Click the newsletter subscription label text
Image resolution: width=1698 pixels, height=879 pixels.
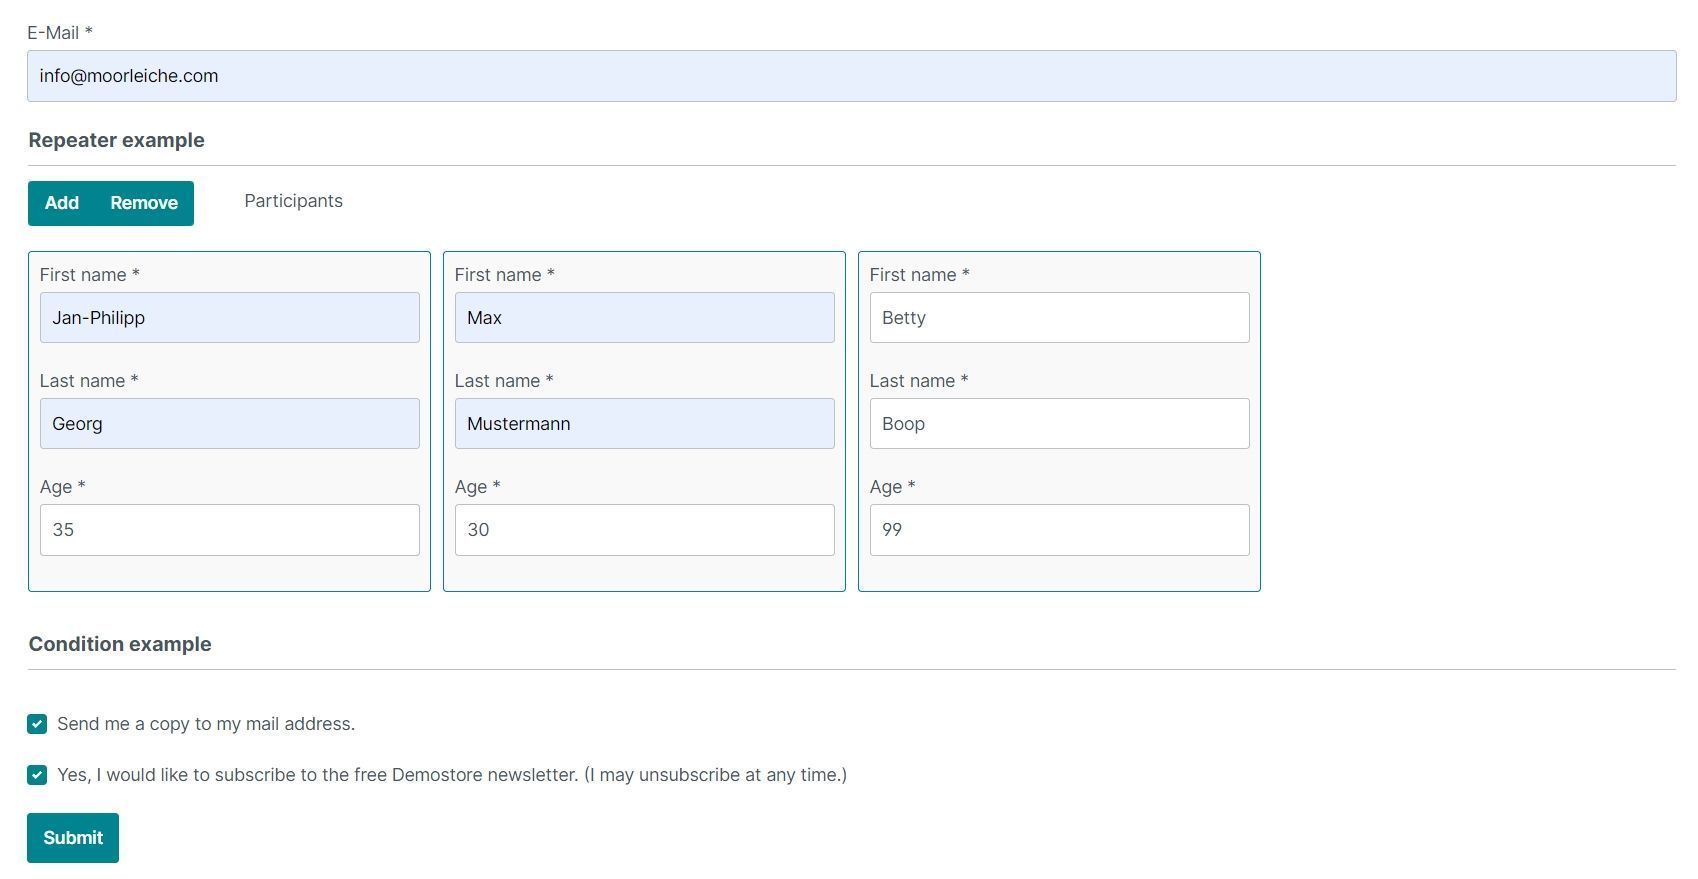(x=451, y=775)
